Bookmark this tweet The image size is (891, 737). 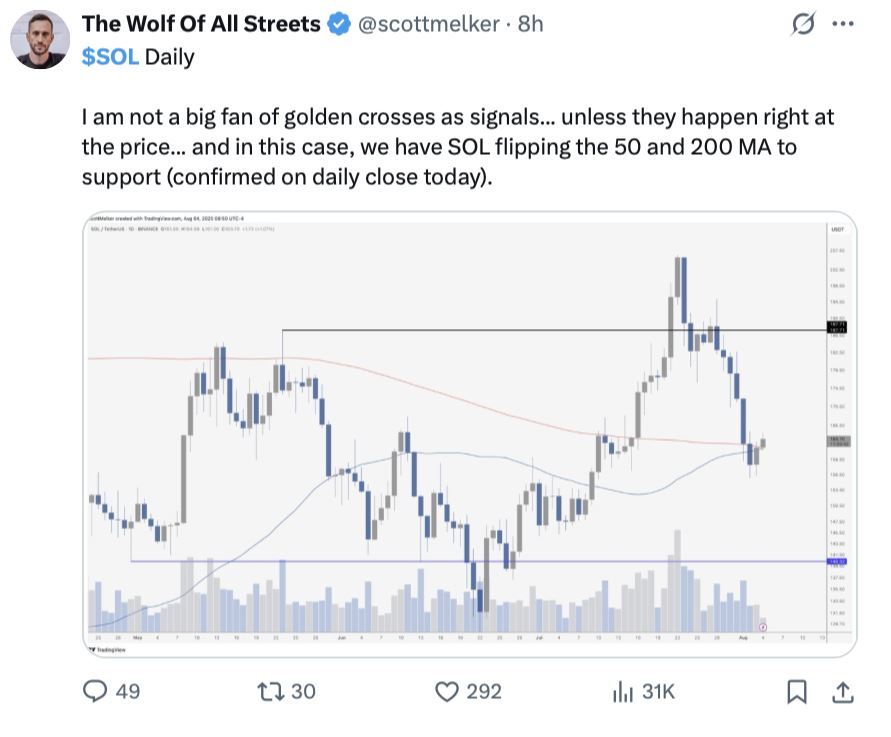click(x=797, y=691)
